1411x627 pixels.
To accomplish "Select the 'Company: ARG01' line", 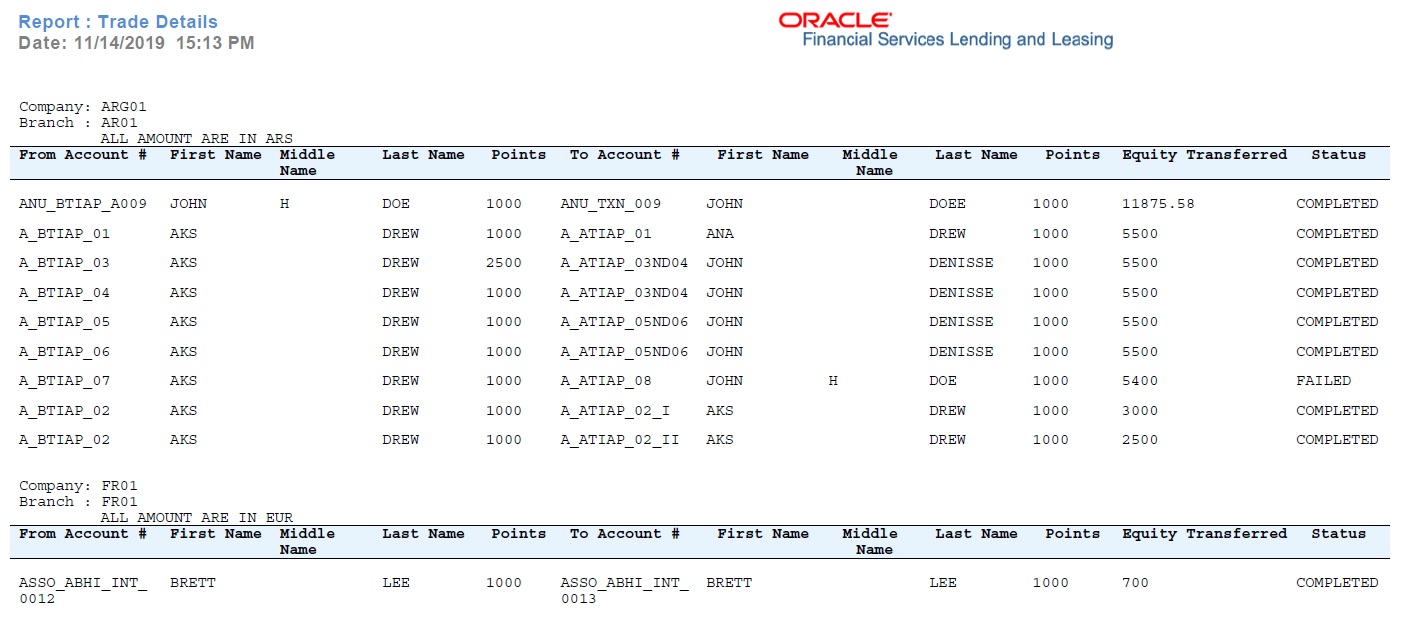I will (83, 107).
